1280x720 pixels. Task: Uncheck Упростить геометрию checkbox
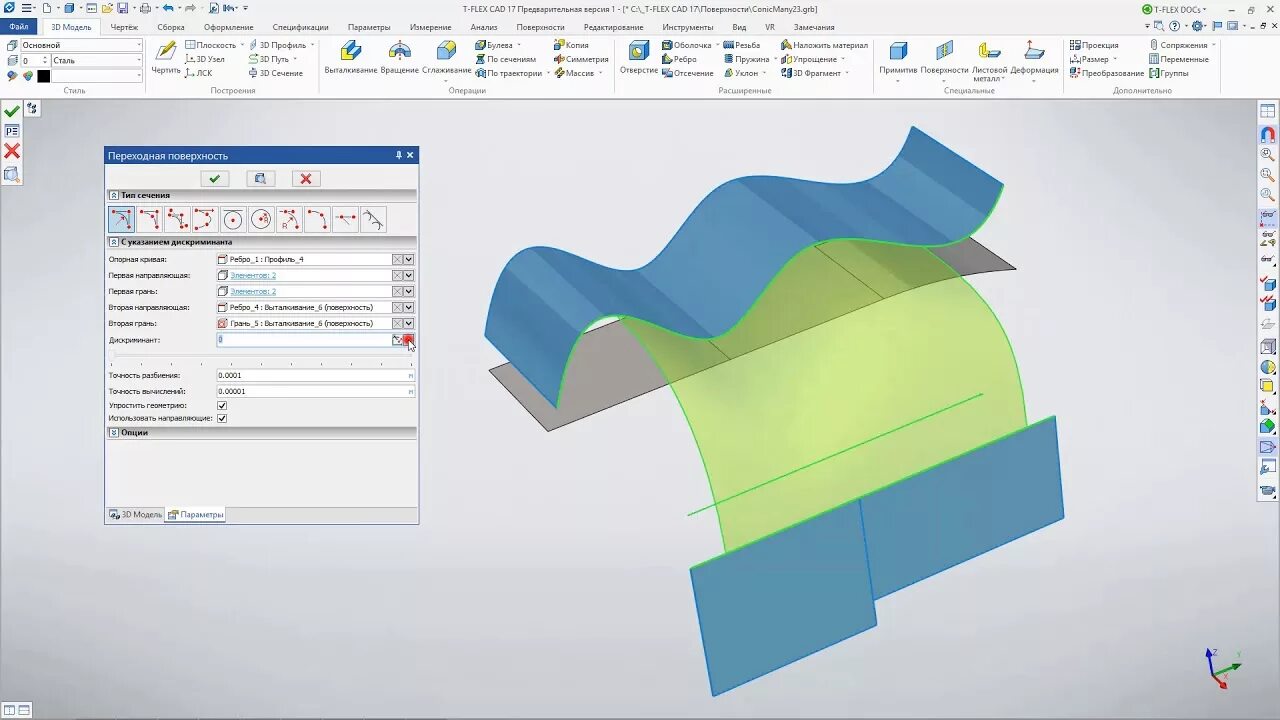click(222, 405)
